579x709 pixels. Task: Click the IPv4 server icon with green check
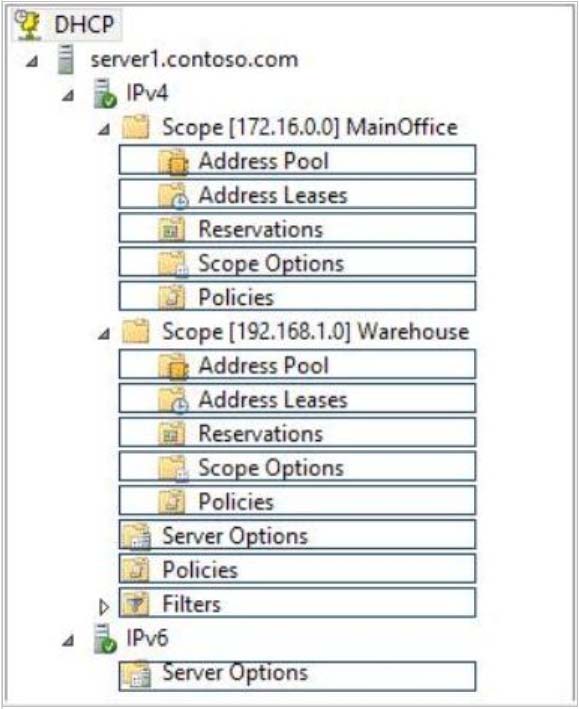pos(105,94)
